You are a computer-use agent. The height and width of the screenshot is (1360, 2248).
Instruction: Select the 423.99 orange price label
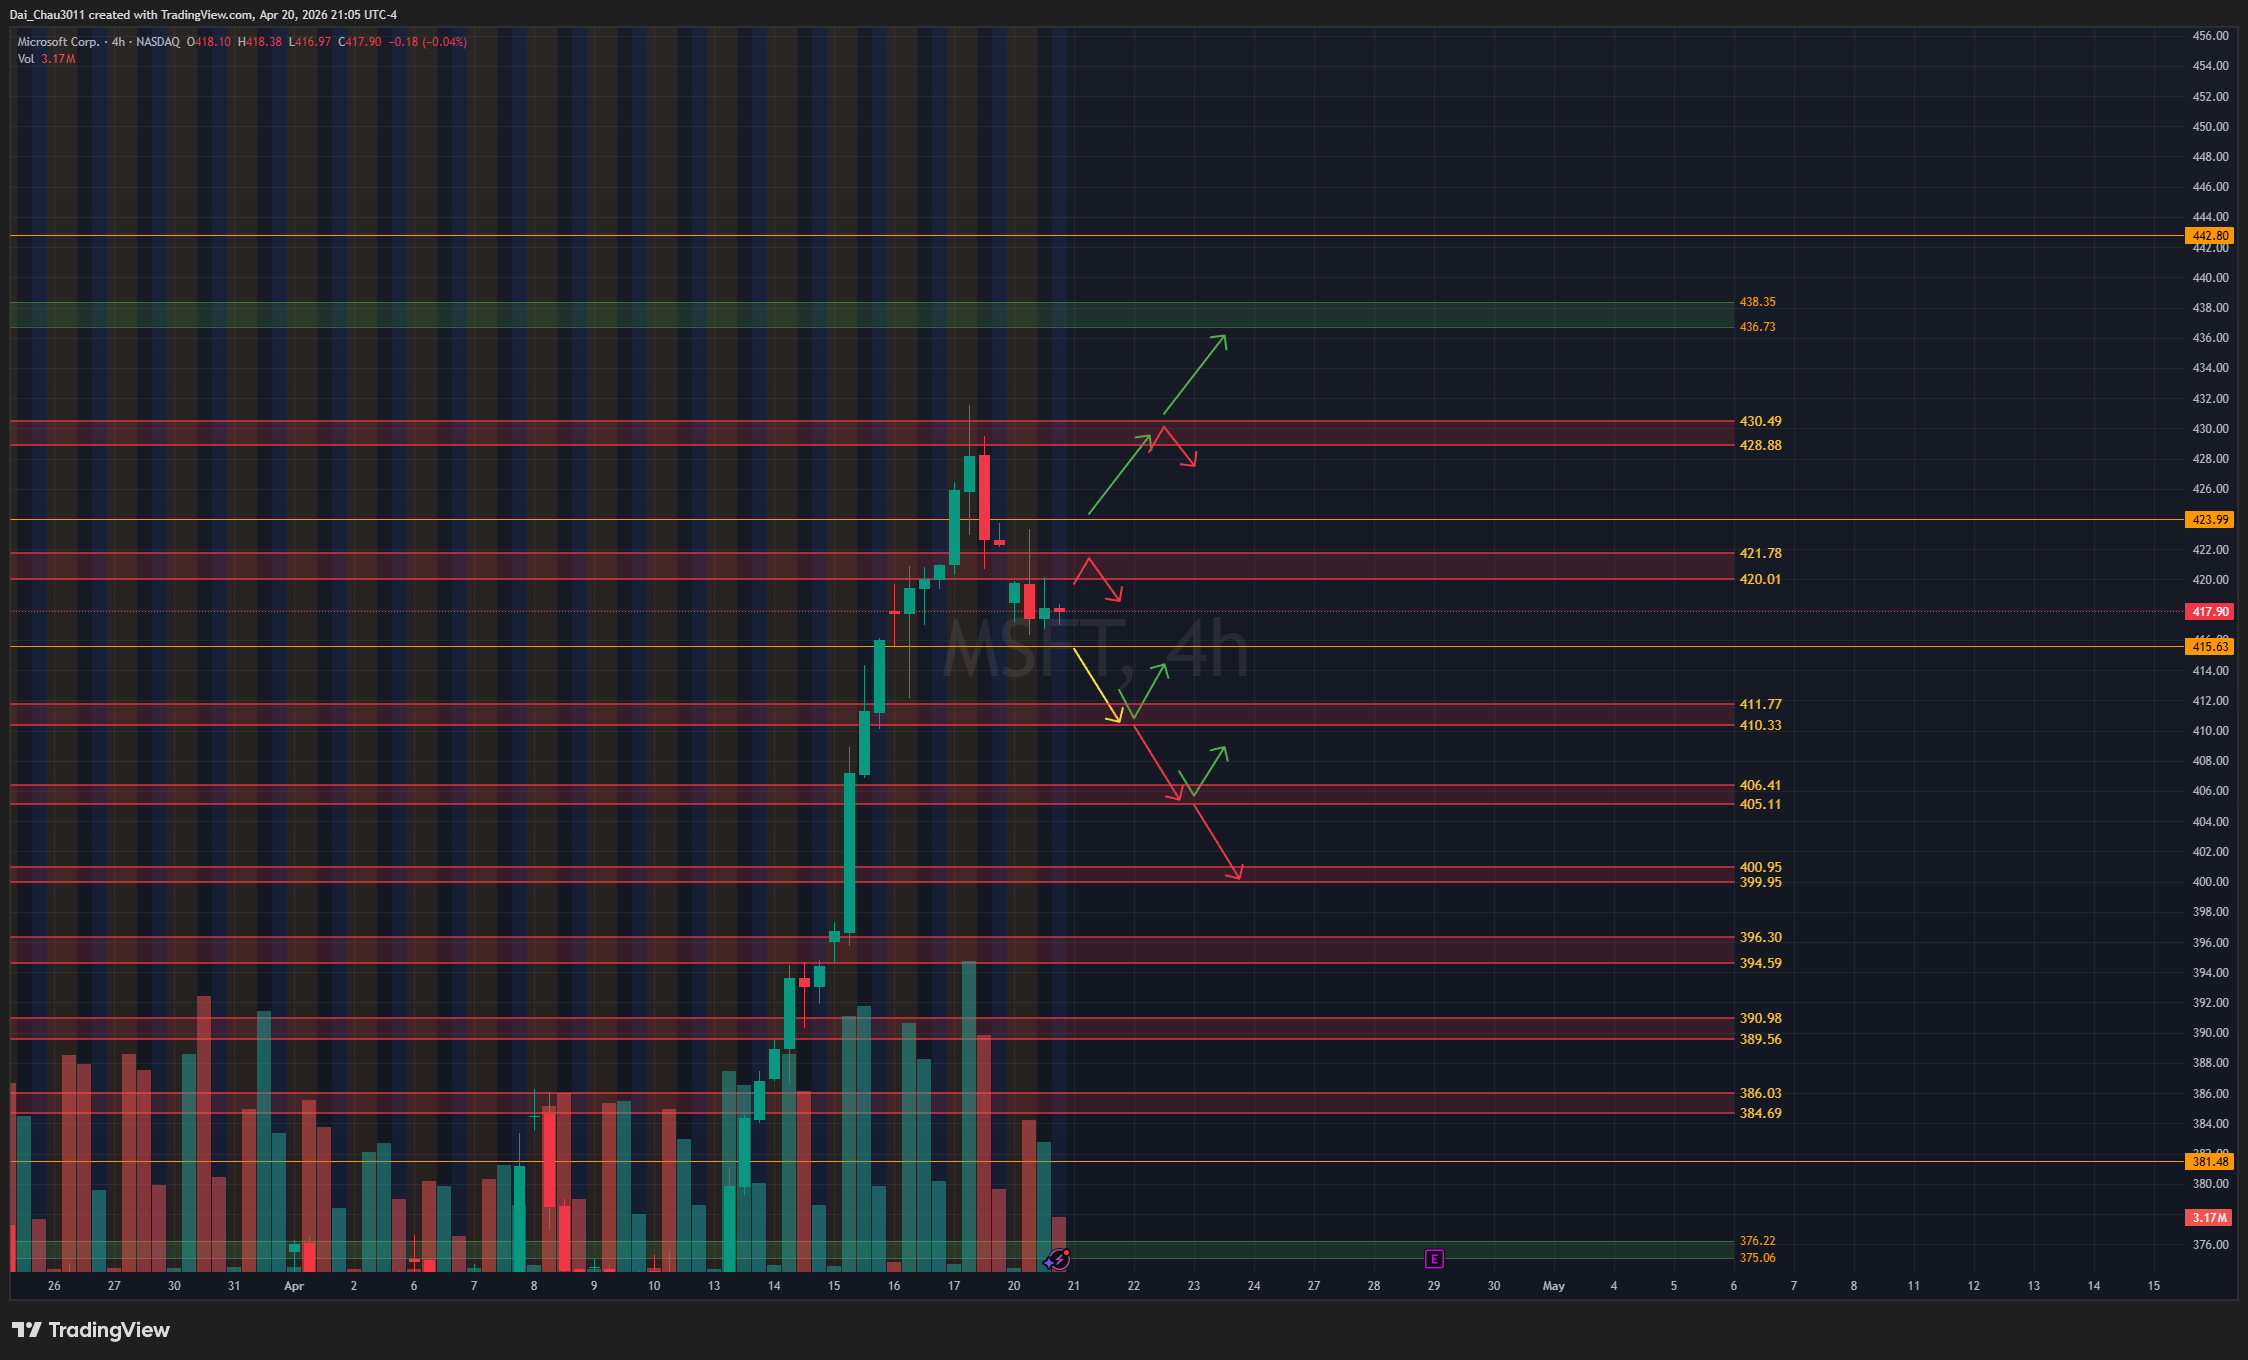2210,520
